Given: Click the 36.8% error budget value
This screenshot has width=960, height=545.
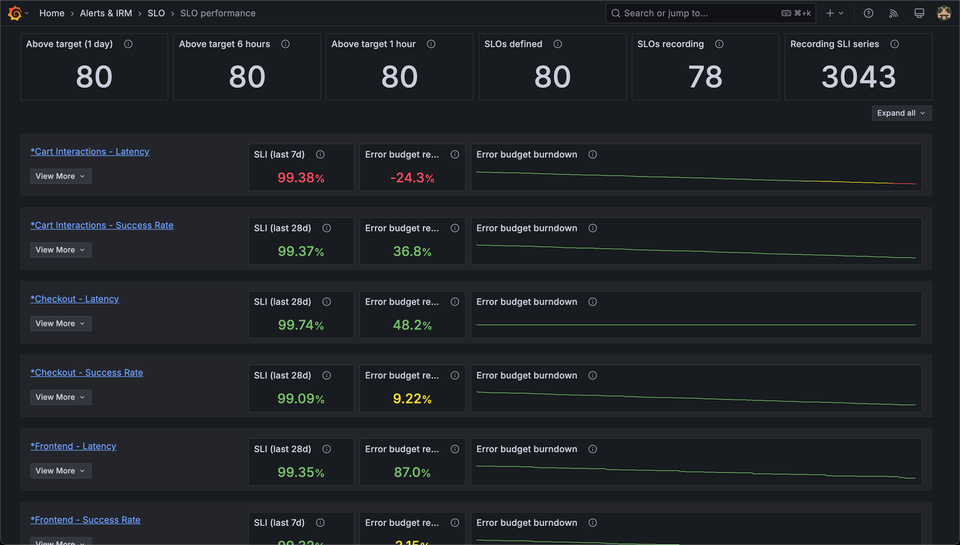Looking at the screenshot, I should click(412, 252).
